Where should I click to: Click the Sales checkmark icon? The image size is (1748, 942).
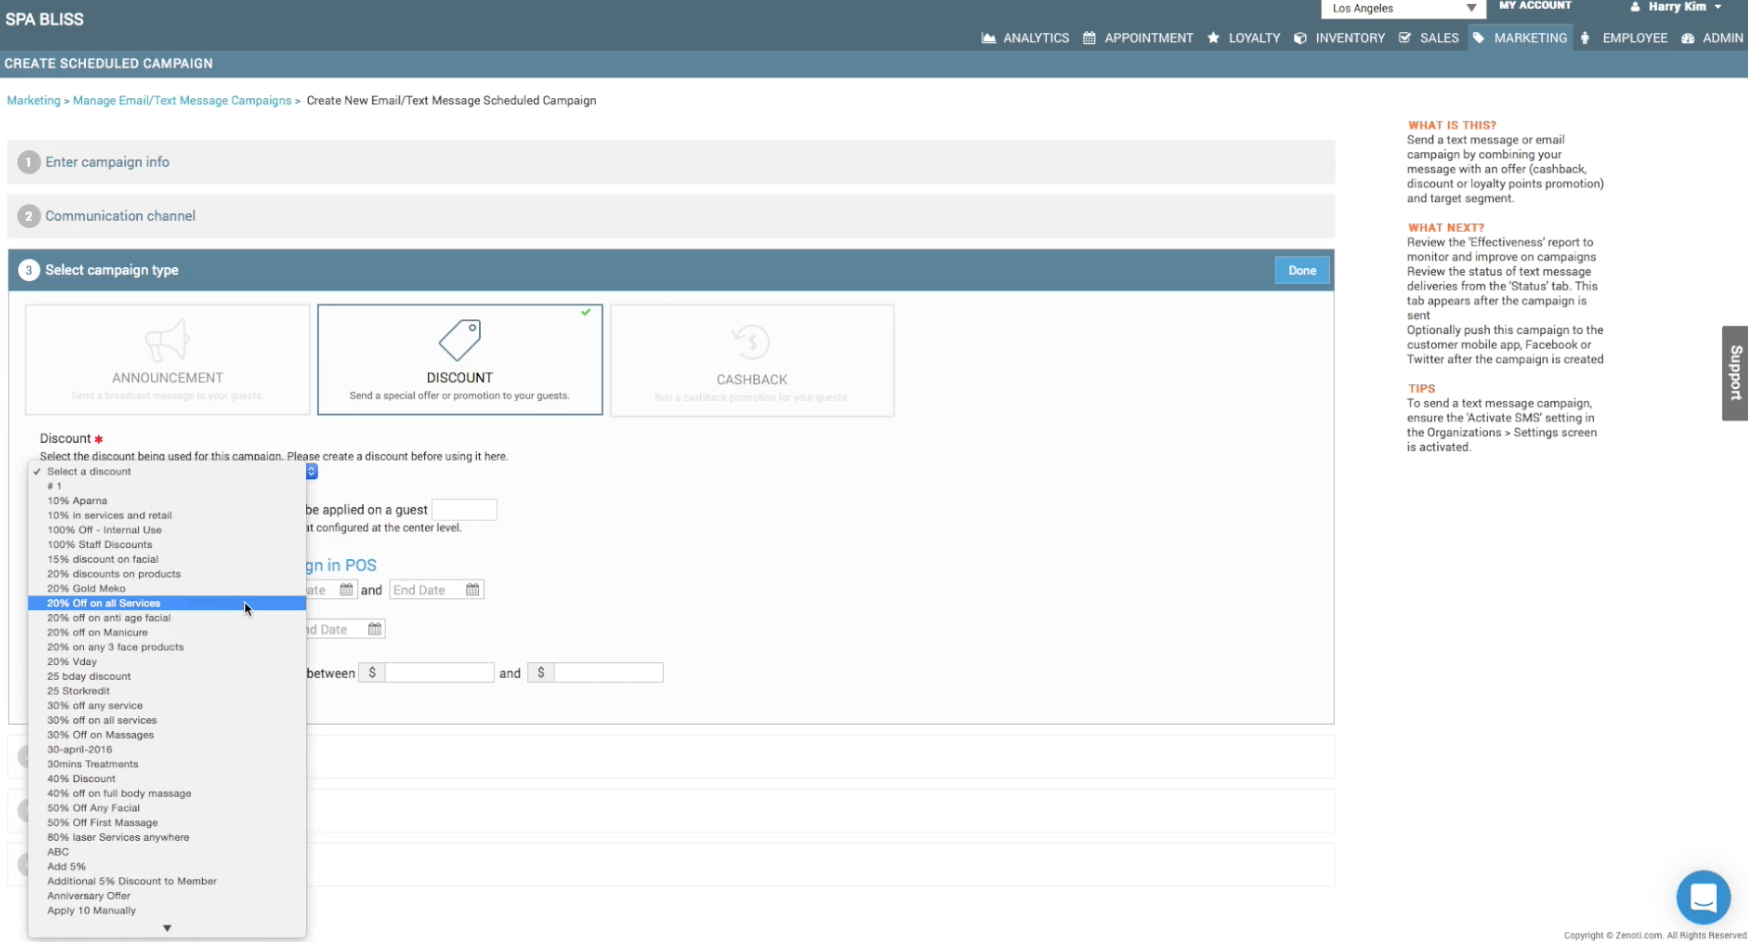coord(1404,38)
